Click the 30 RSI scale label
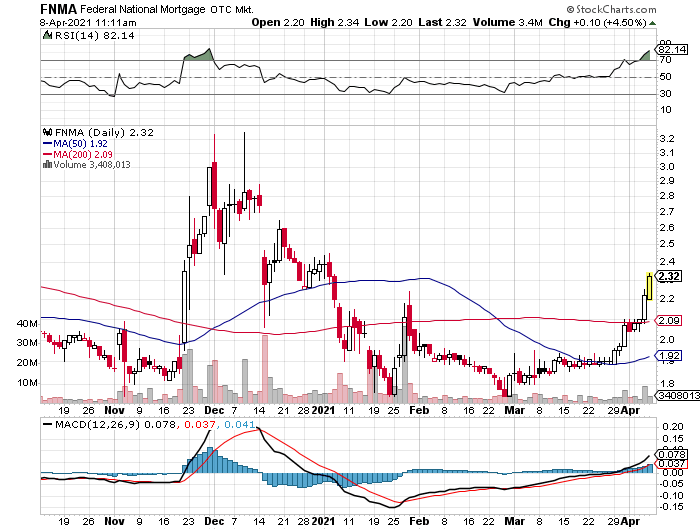The width and height of the screenshot is (700, 530). tap(666, 93)
